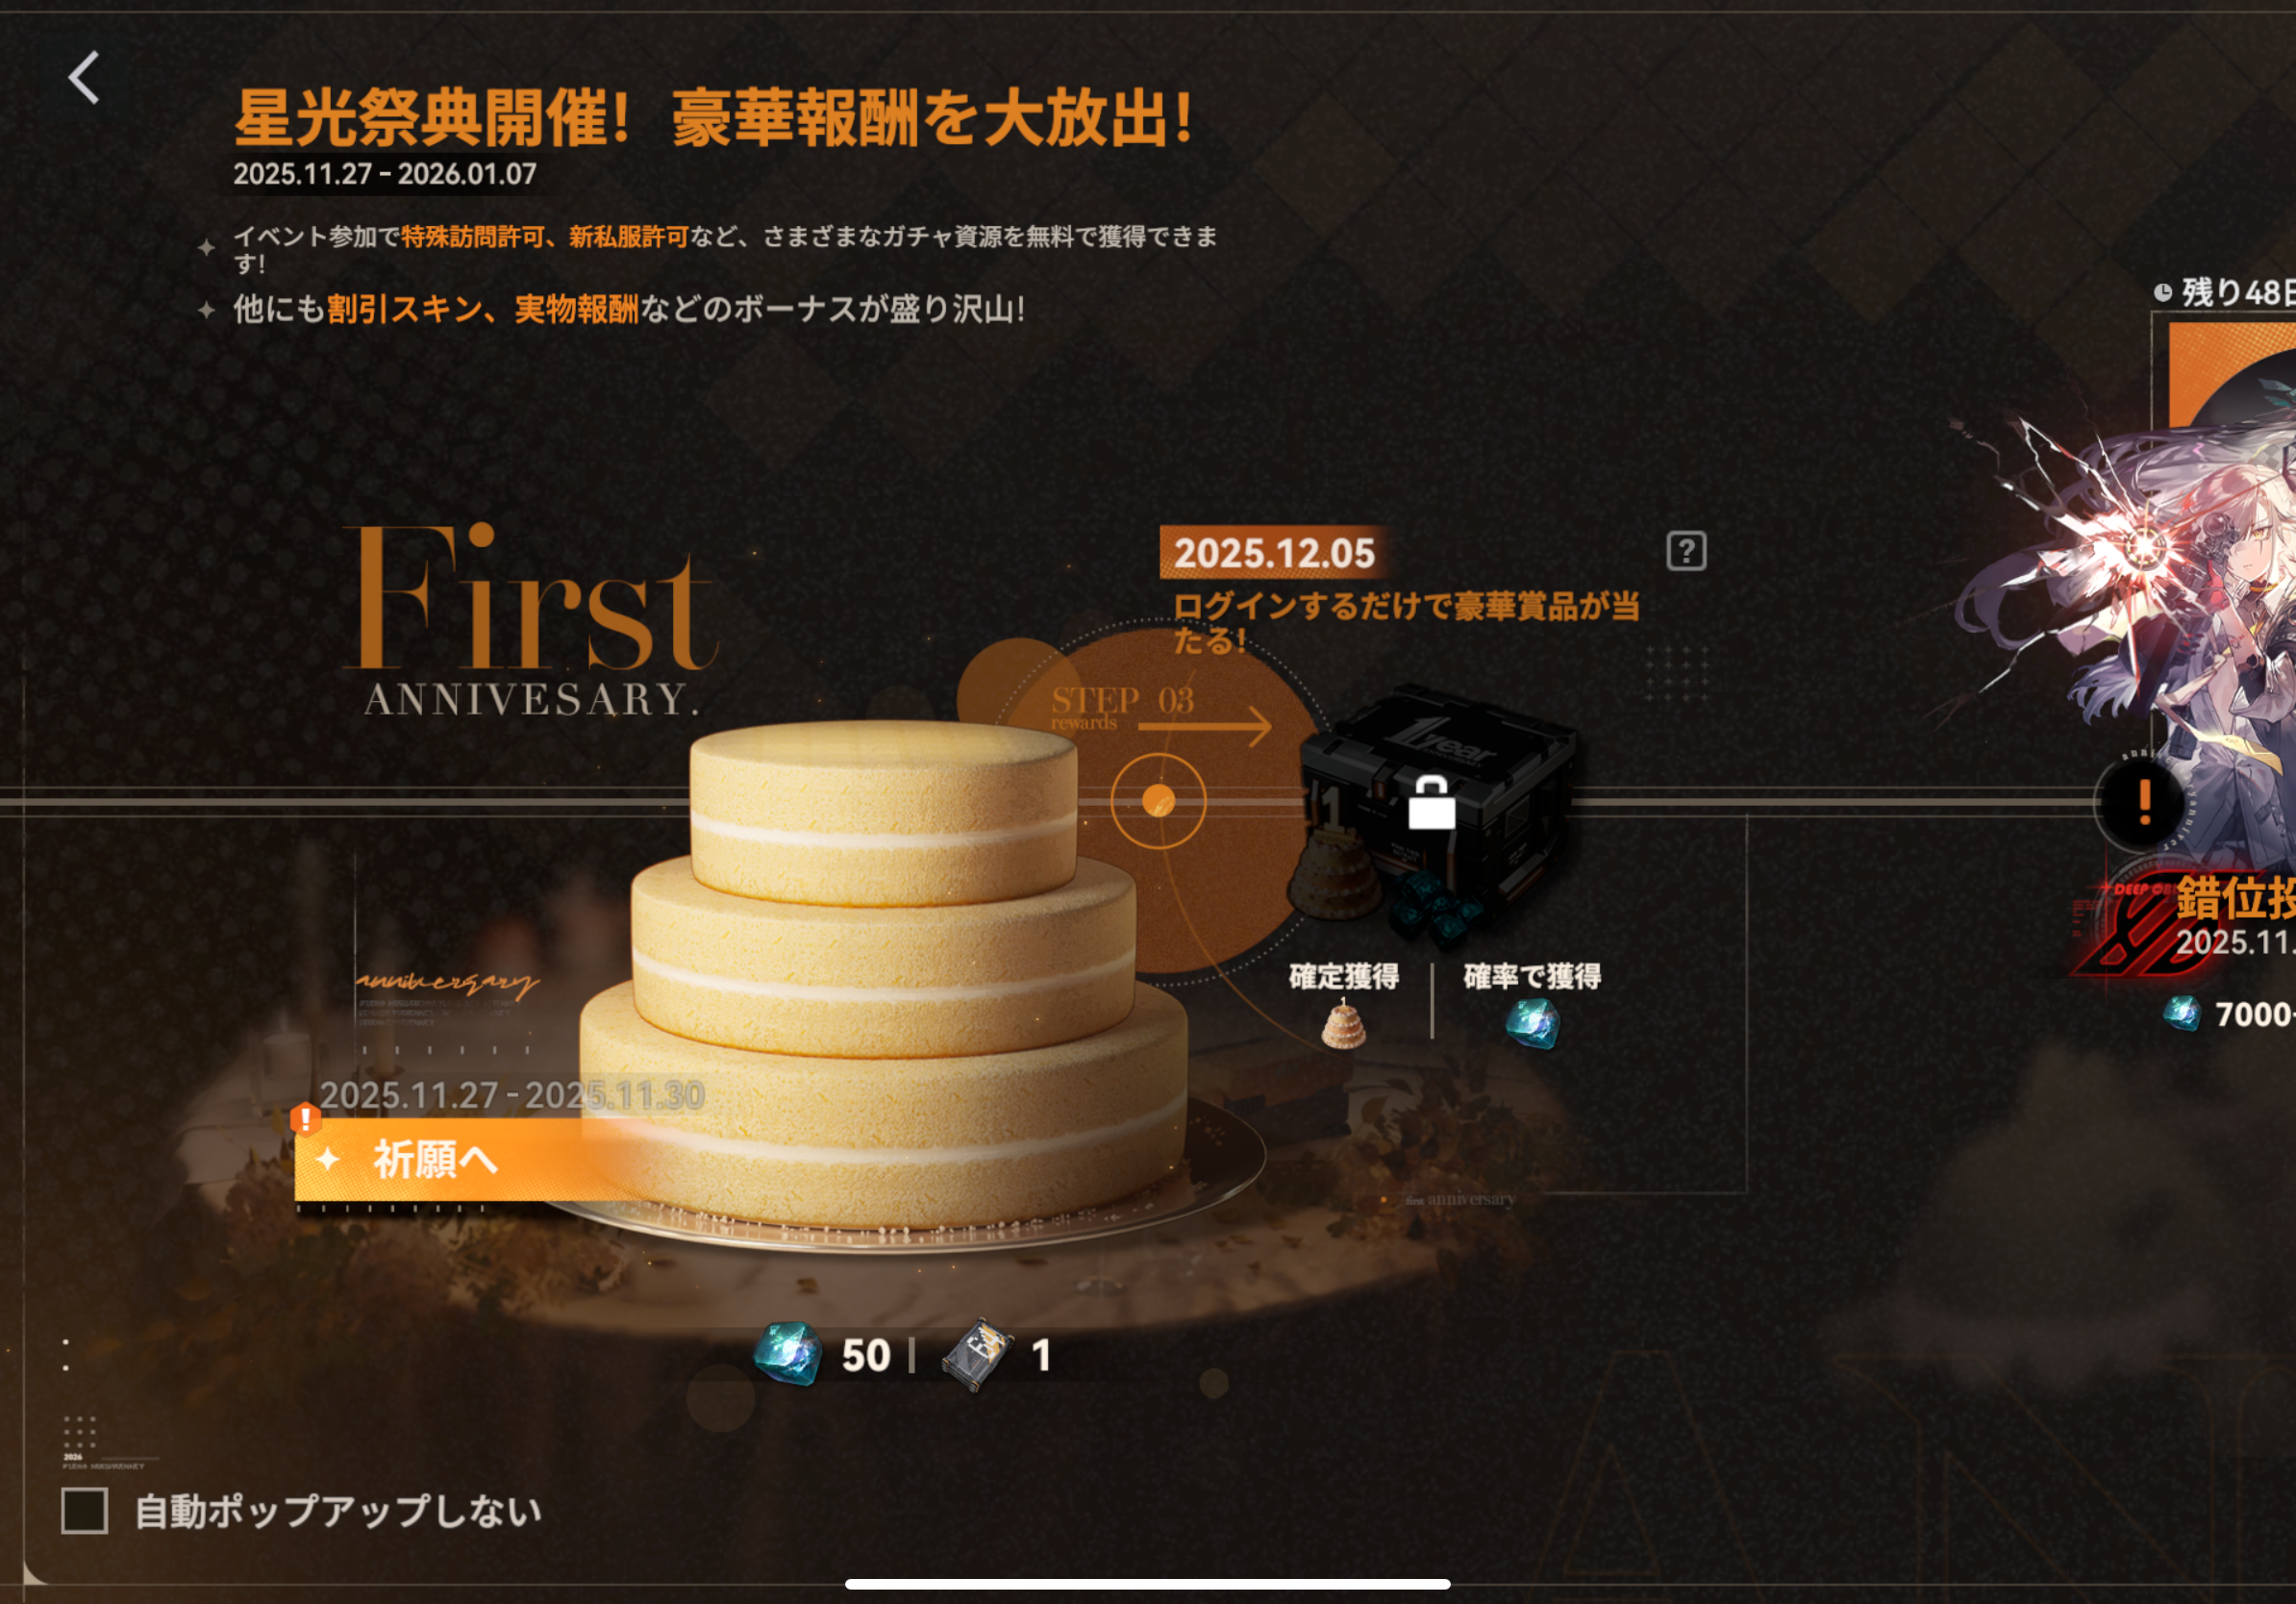Click the chance reward gem icon
Image resolution: width=2296 pixels, height=1604 pixels.
(1532, 1024)
